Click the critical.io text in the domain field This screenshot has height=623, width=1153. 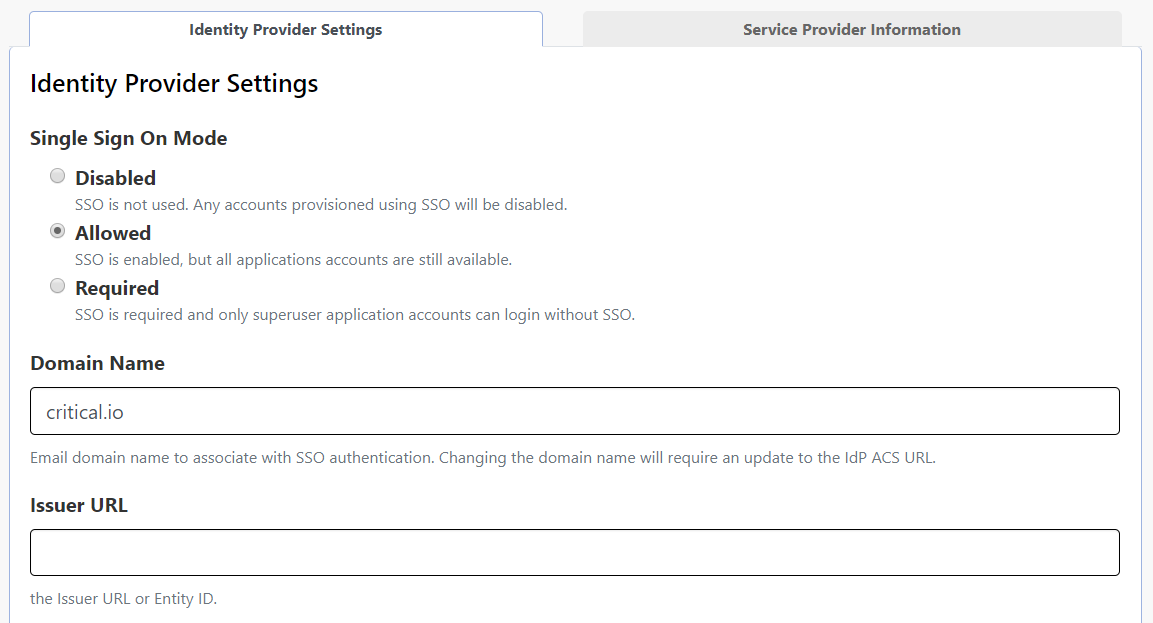85,412
